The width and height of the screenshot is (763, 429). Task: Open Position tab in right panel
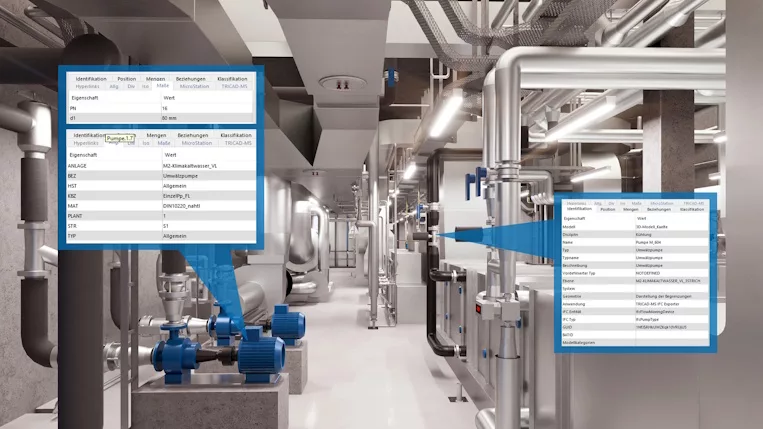click(607, 209)
